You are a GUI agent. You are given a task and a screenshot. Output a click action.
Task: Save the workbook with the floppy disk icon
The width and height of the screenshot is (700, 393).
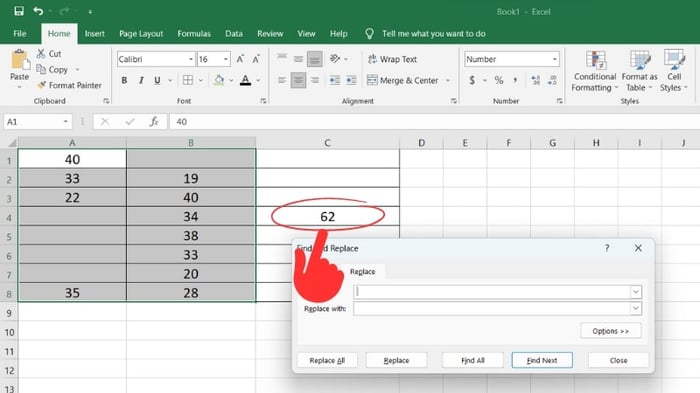pyautogui.click(x=19, y=11)
